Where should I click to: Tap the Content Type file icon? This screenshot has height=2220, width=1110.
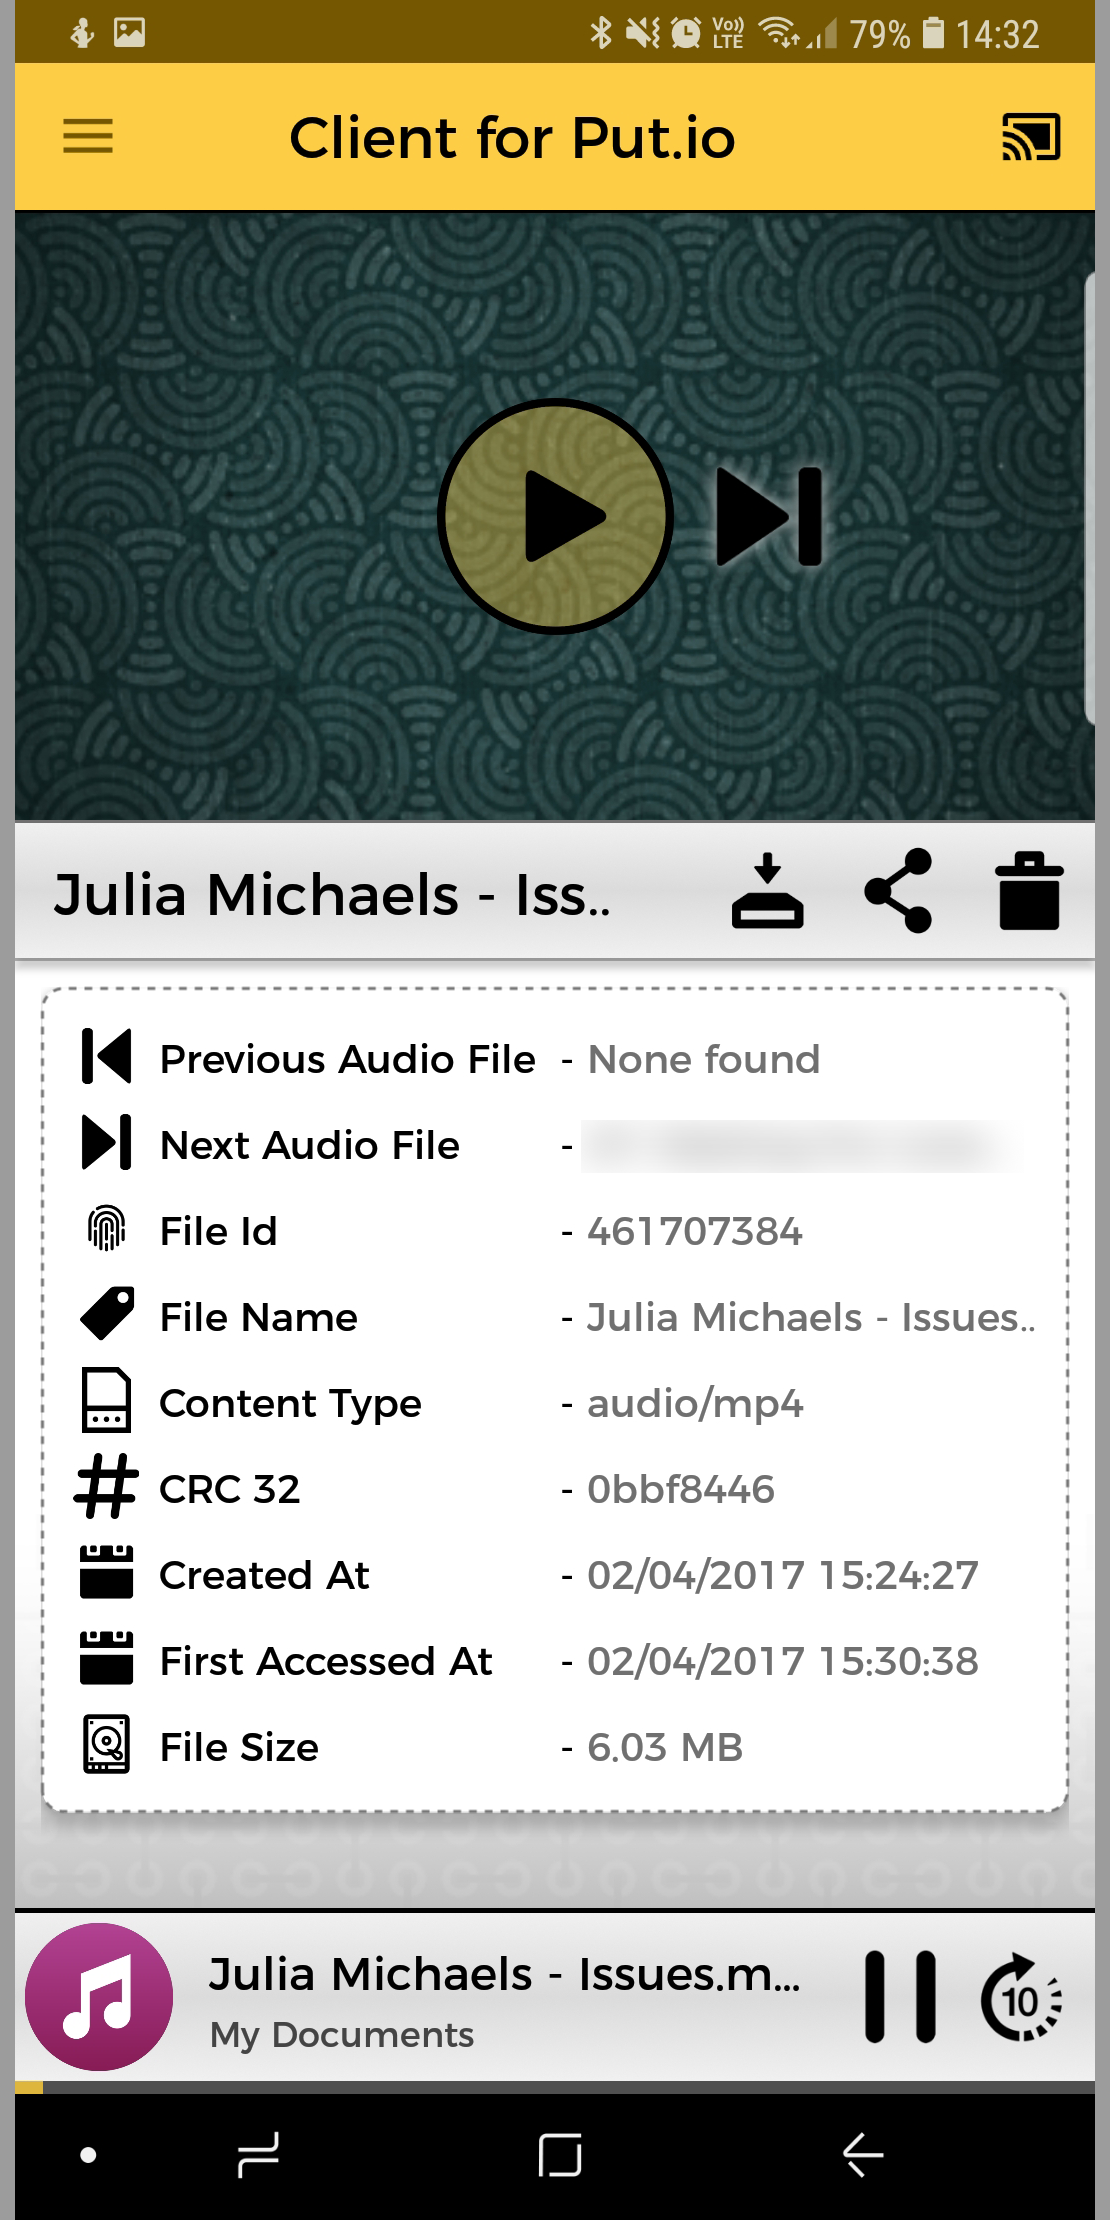point(106,1400)
